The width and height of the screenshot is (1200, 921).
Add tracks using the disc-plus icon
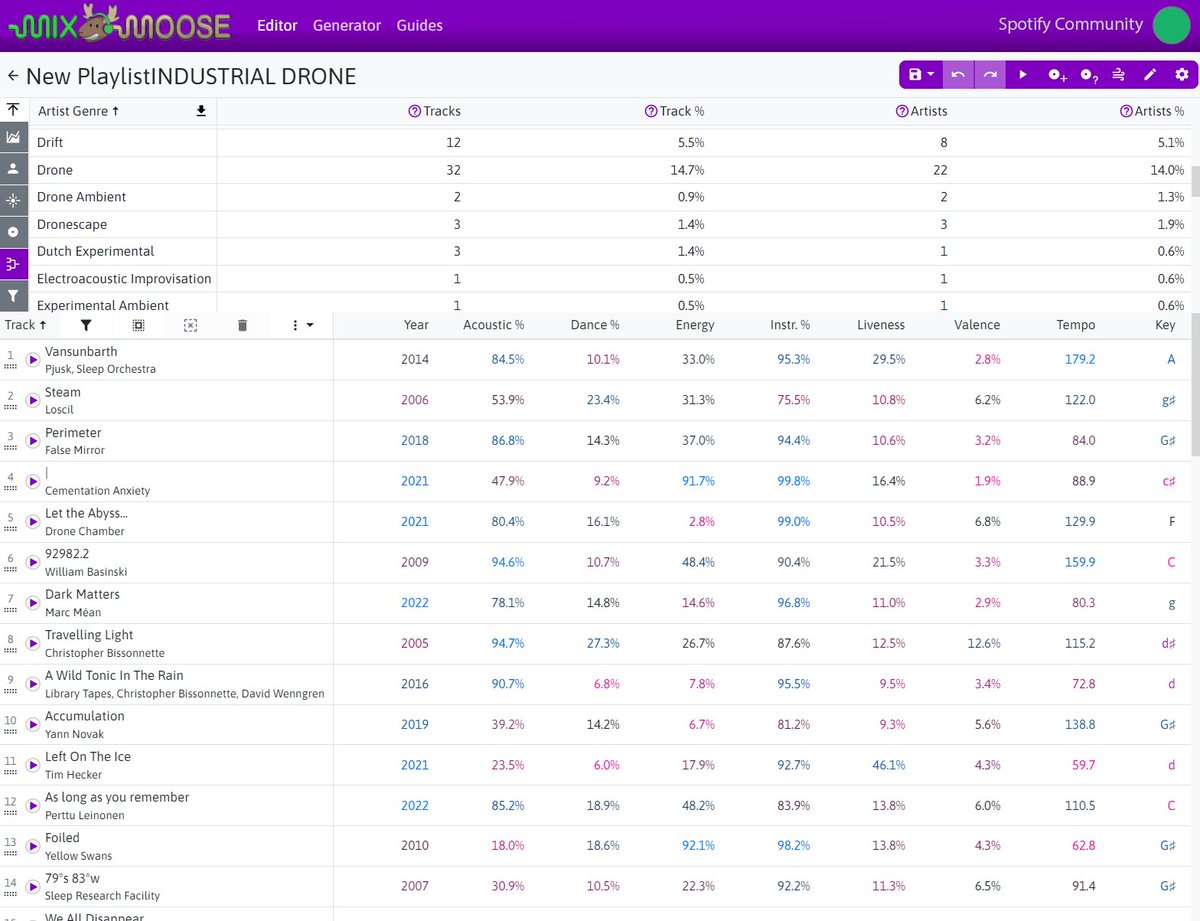[1057, 75]
